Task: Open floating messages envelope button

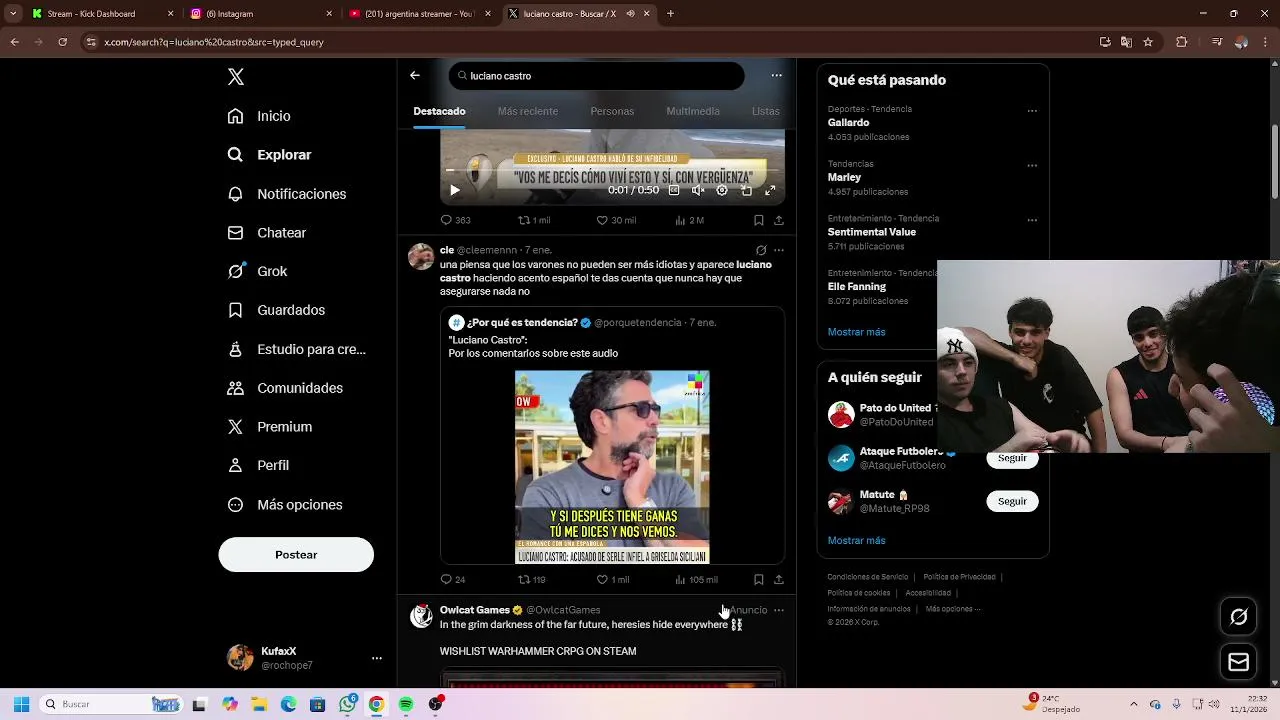Action: pyautogui.click(x=1238, y=662)
